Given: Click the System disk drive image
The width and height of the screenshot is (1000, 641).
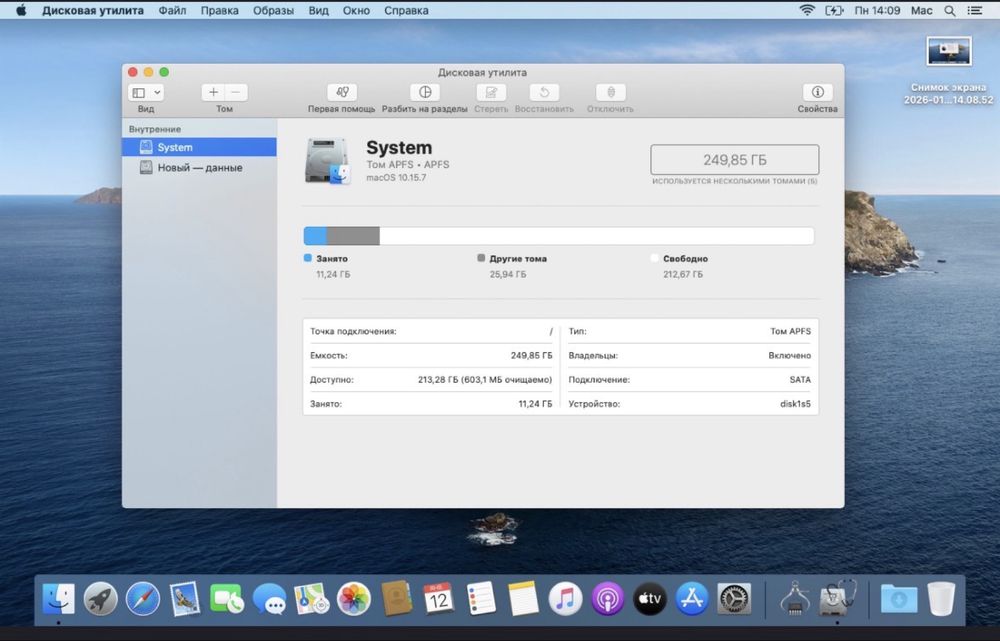Looking at the screenshot, I should click(328, 161).
